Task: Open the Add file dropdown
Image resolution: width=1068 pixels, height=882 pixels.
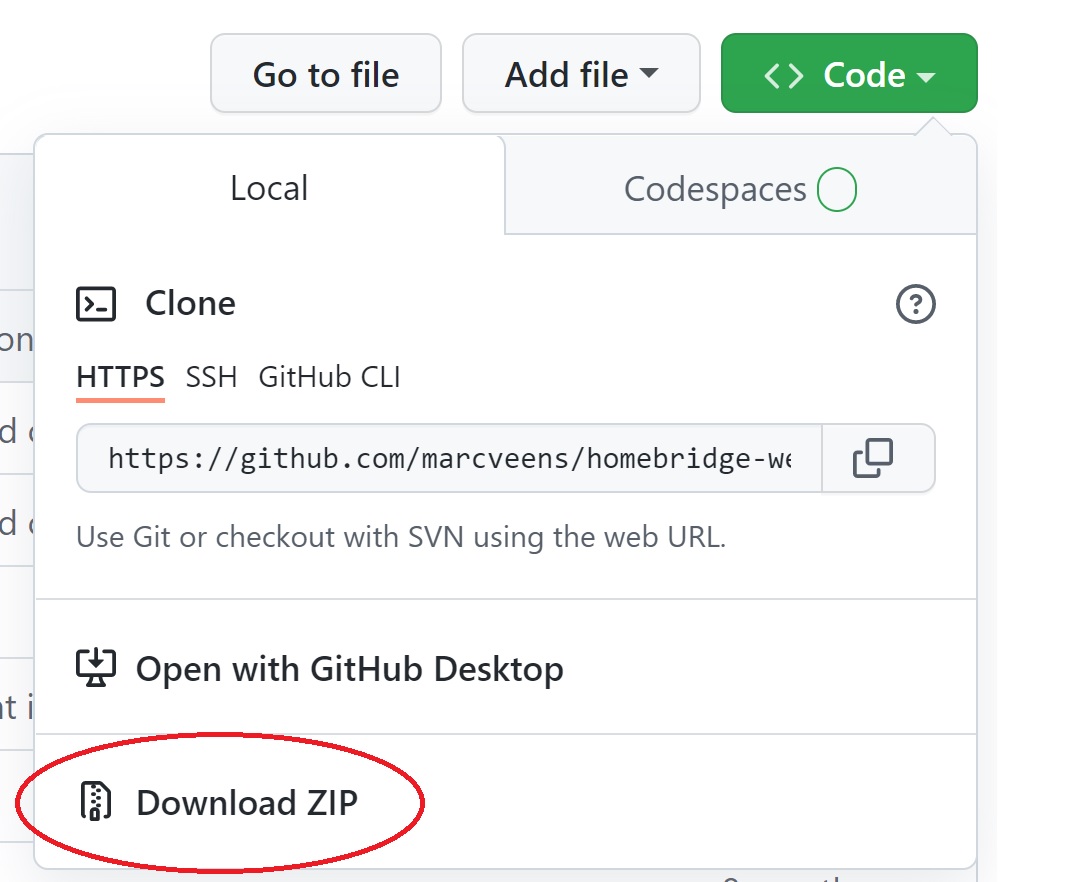Action: tap(581, 74)
